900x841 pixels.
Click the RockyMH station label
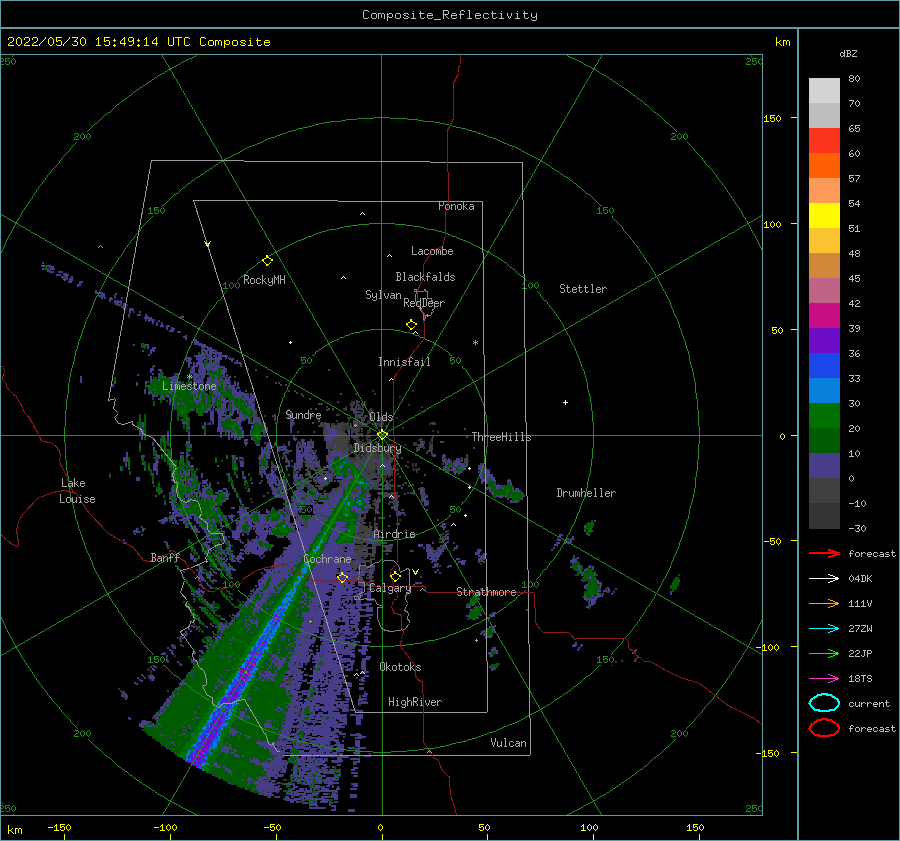tap(264, 280)
